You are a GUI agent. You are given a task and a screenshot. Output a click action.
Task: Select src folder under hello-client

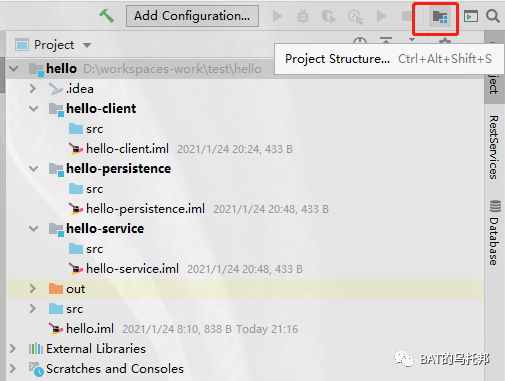point(95,129)
